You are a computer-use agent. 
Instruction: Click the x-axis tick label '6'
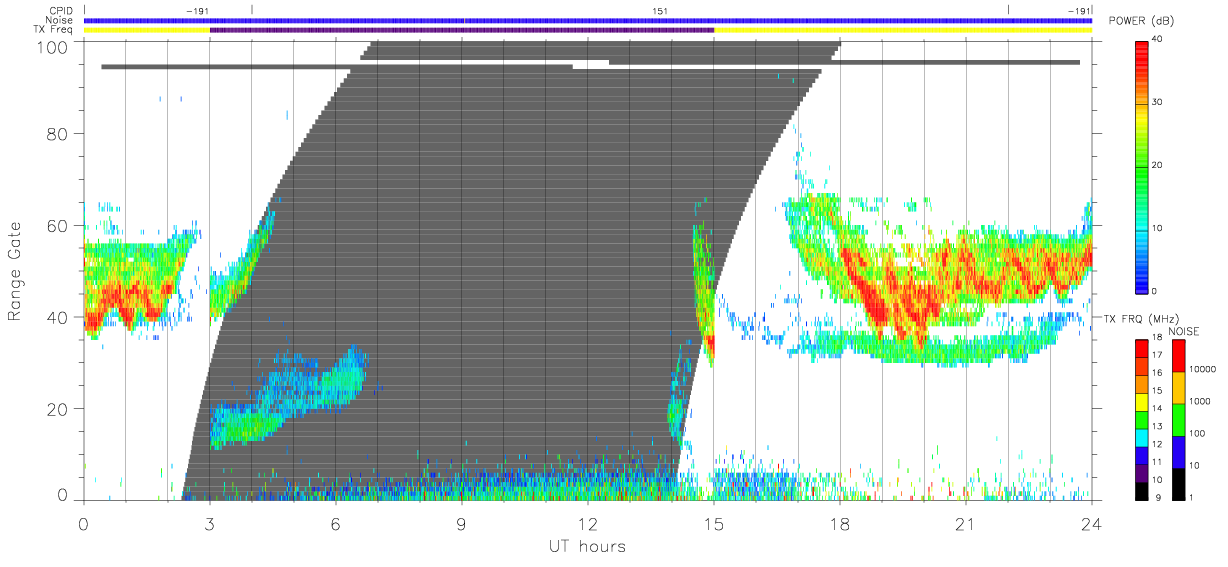335,524
